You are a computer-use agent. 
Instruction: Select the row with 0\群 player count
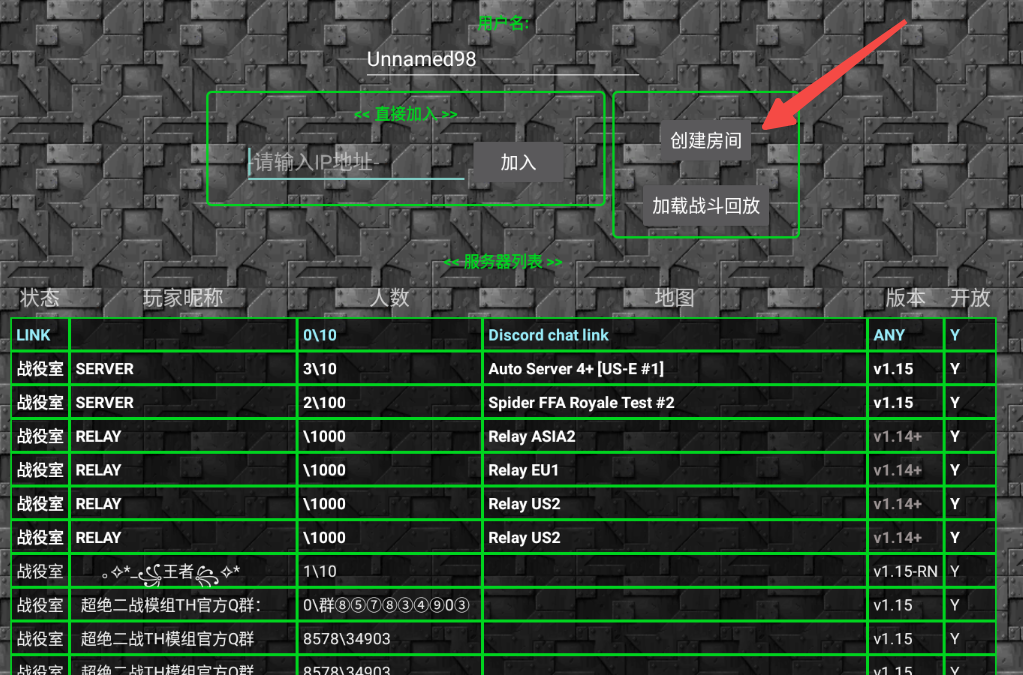pyautogui.click(x=386, y=605)
